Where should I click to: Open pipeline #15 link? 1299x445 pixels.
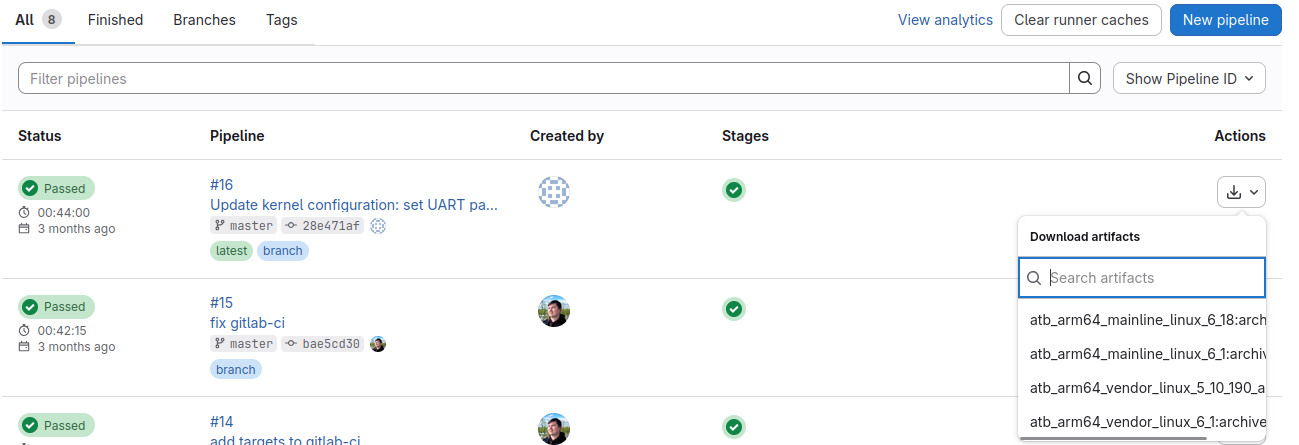pos(221,303)
